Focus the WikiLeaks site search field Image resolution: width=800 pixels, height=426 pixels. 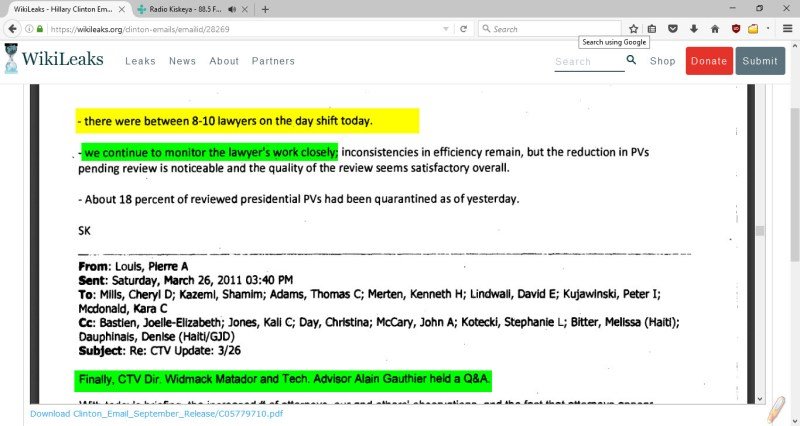[x=589, y=61]
